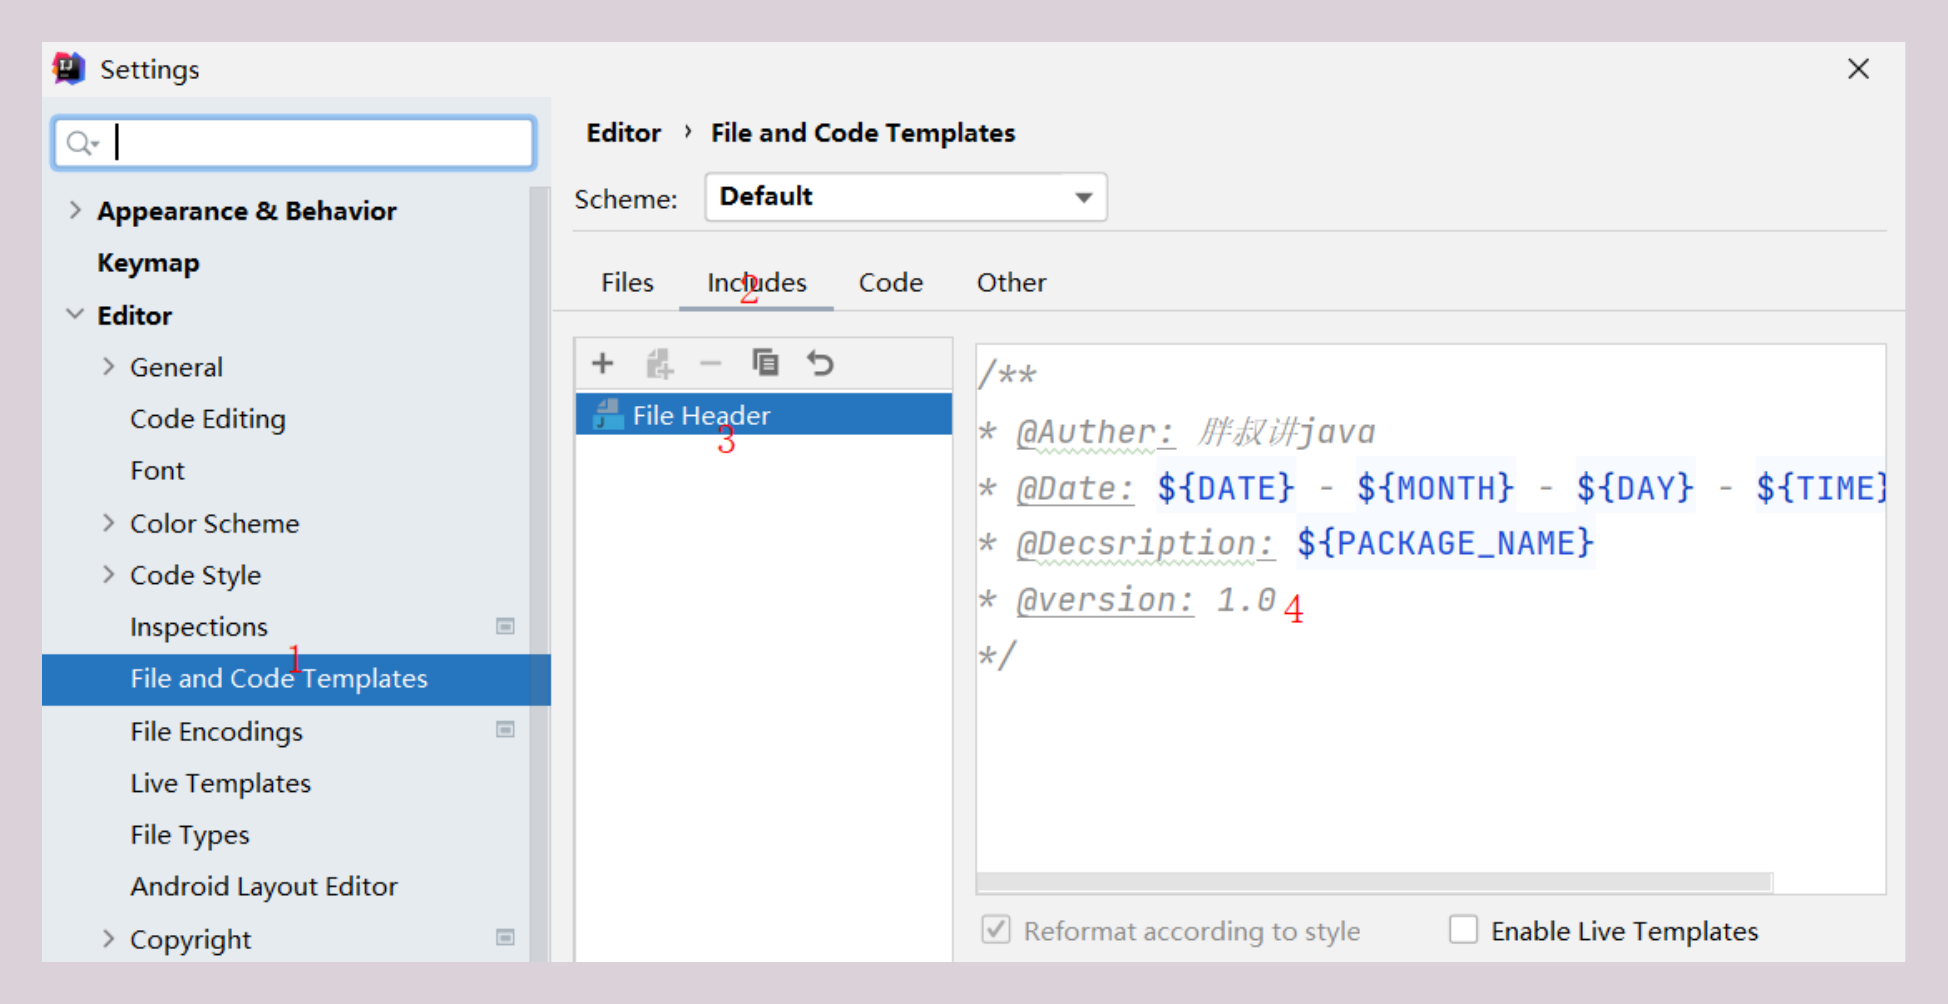Click the create child template icon

[x=659, y=363]
